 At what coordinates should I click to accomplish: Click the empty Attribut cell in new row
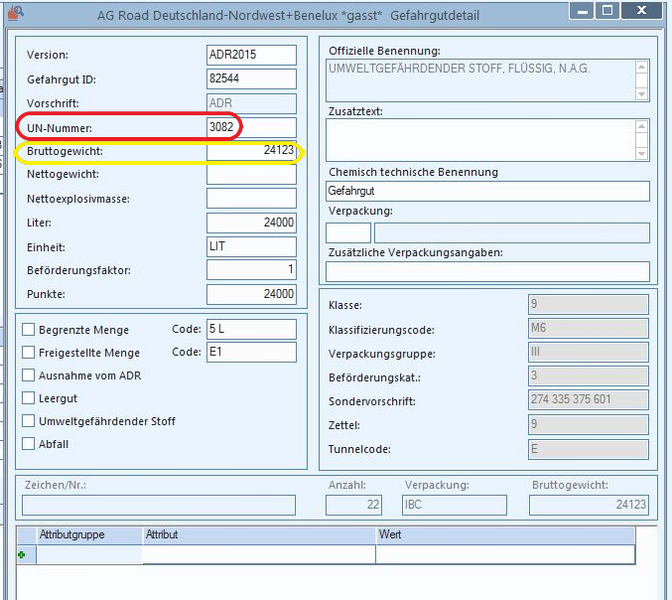click(x=259, y=555)
